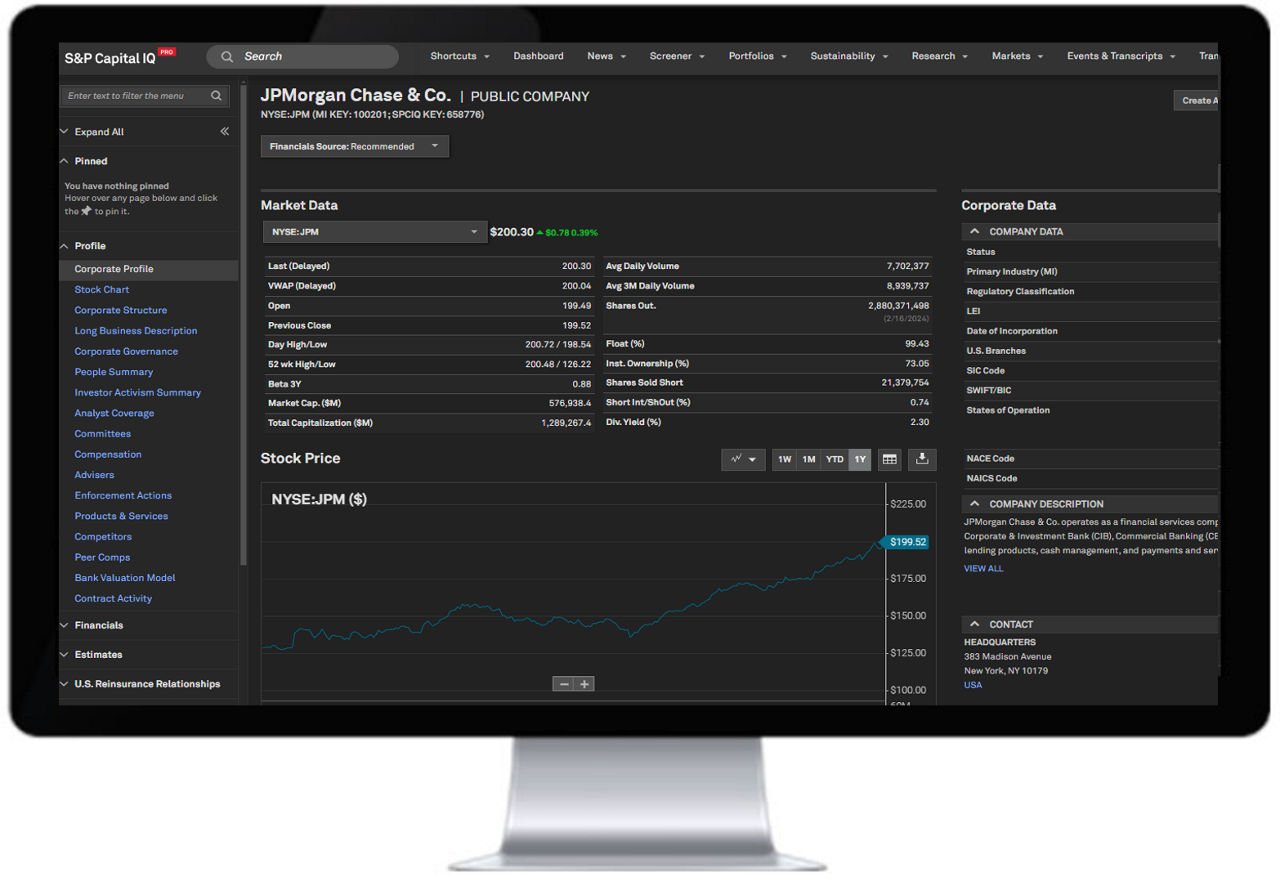Open the chart type icon dropdown

743,459
